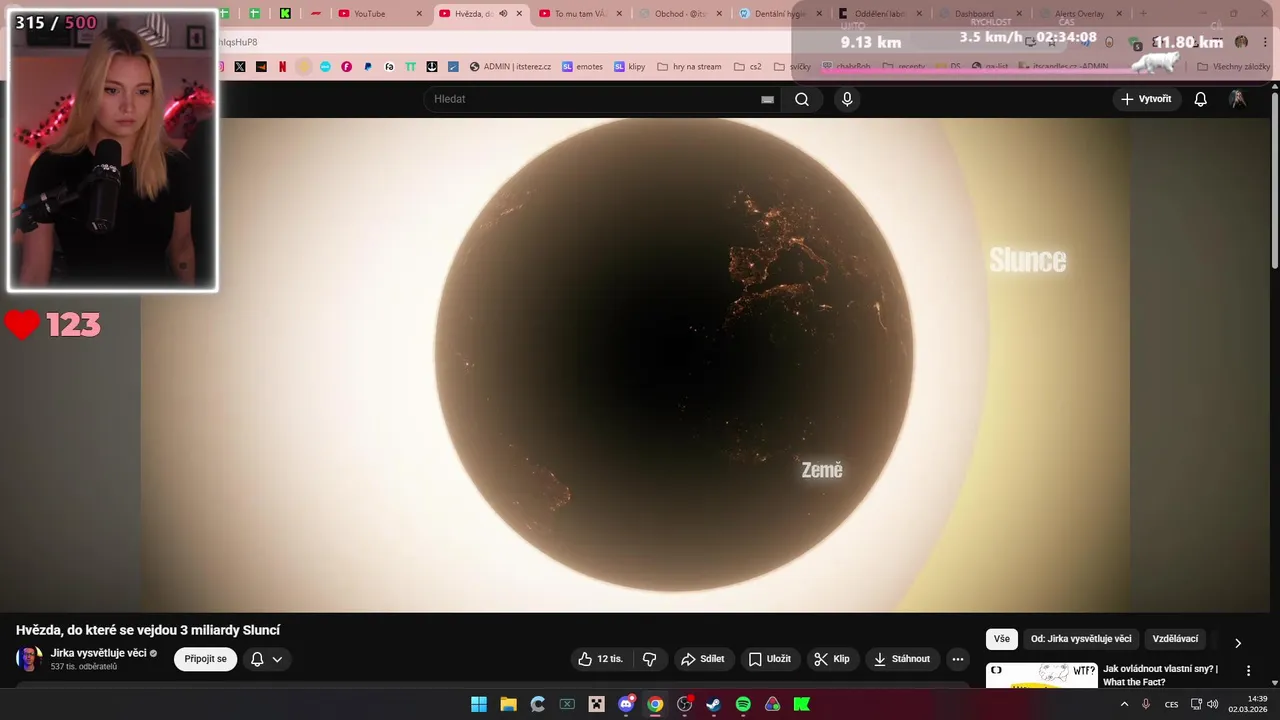
Task: Open the on-screen keyboard in the search box
Action: (x=767, y=99)
